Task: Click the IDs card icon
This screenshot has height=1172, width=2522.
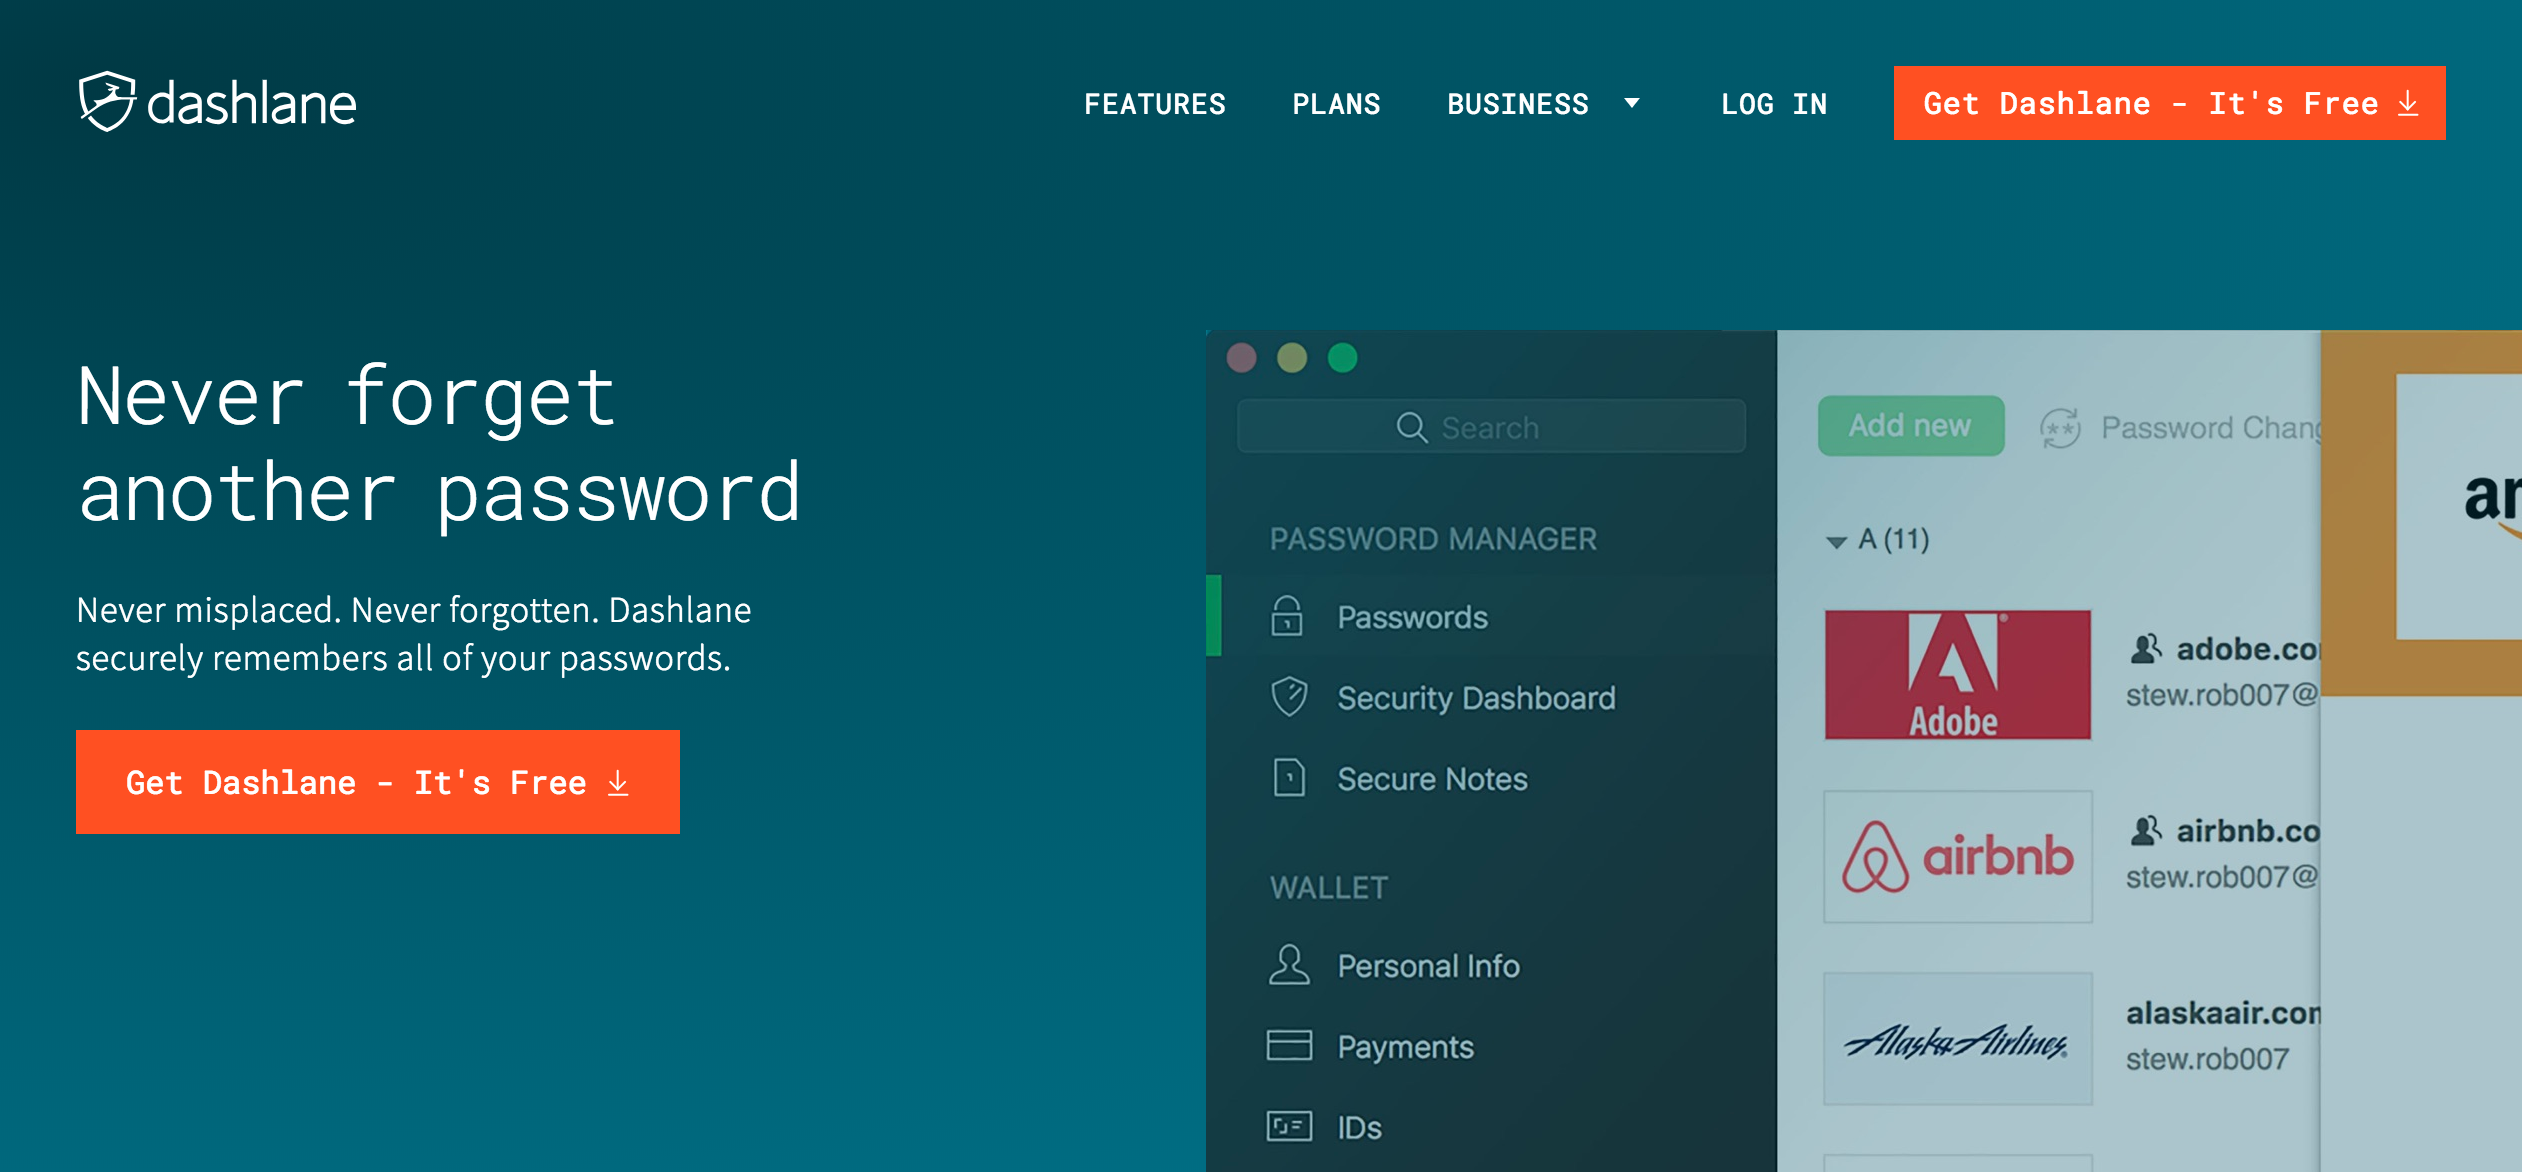Action: [1289, 1126]
